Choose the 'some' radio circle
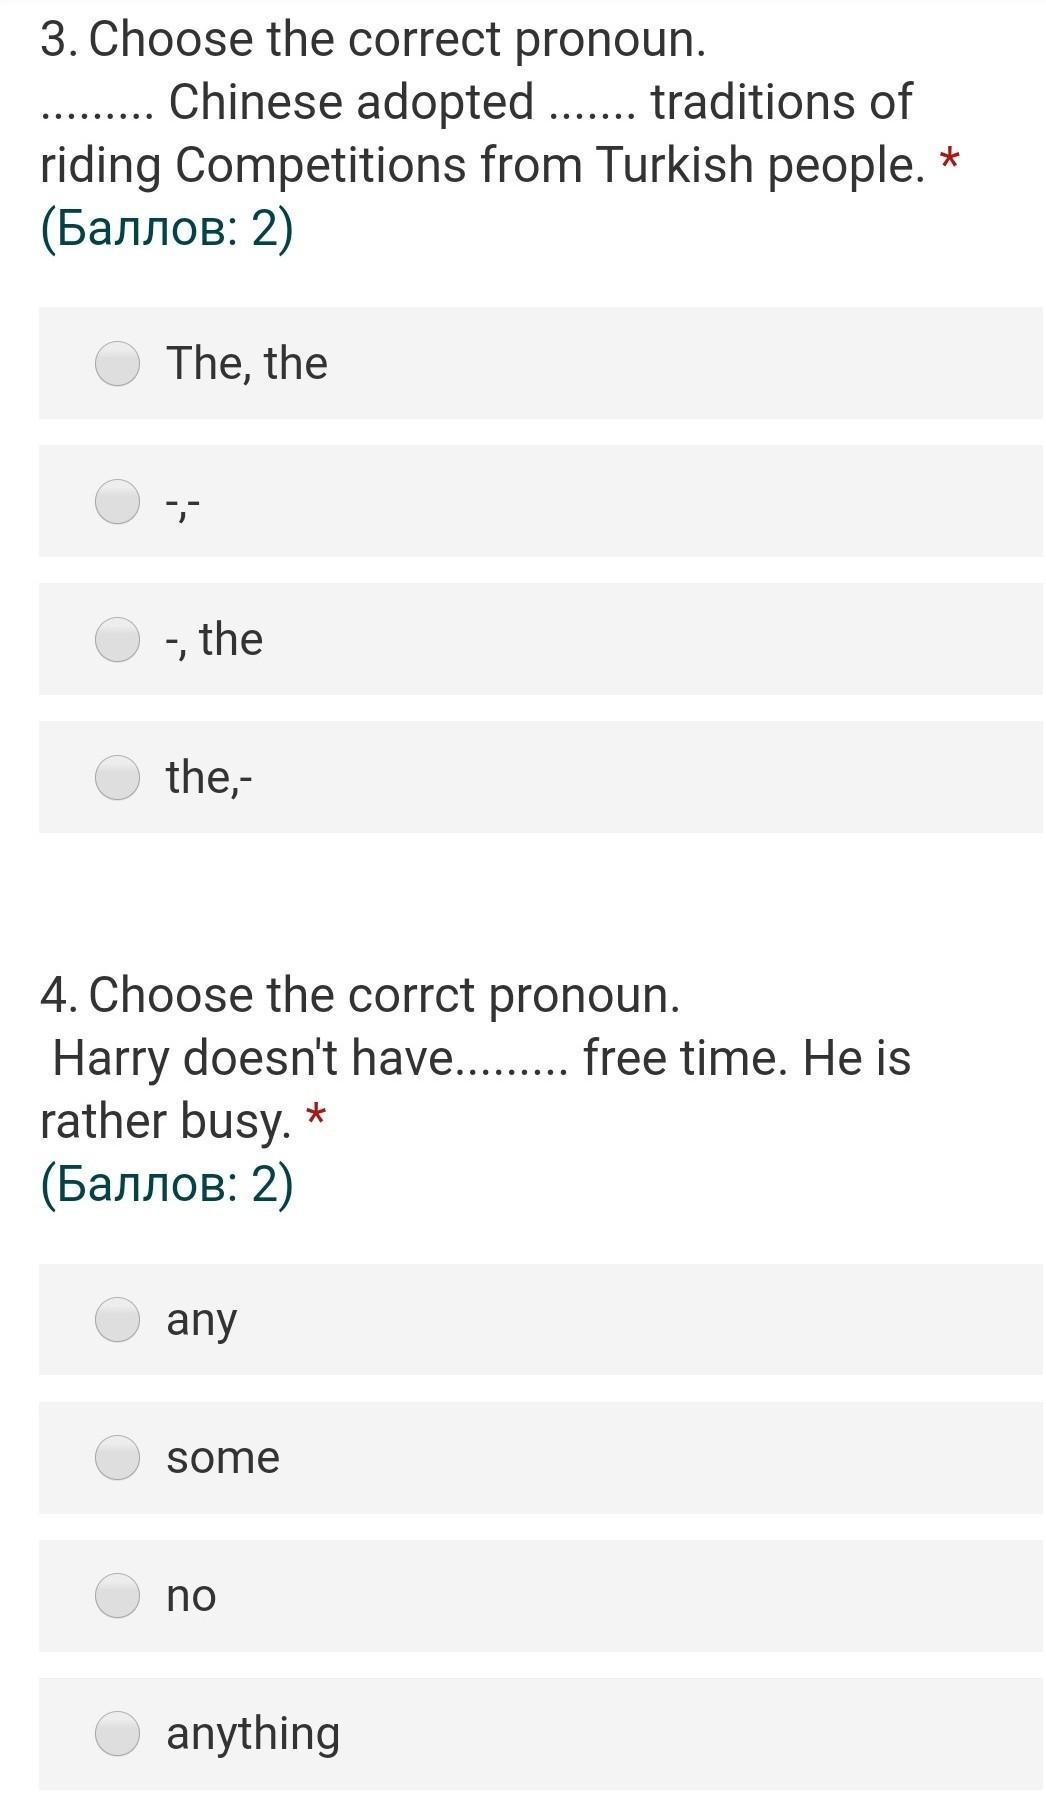The image size is (1046, 1808). coord(117,1457)
